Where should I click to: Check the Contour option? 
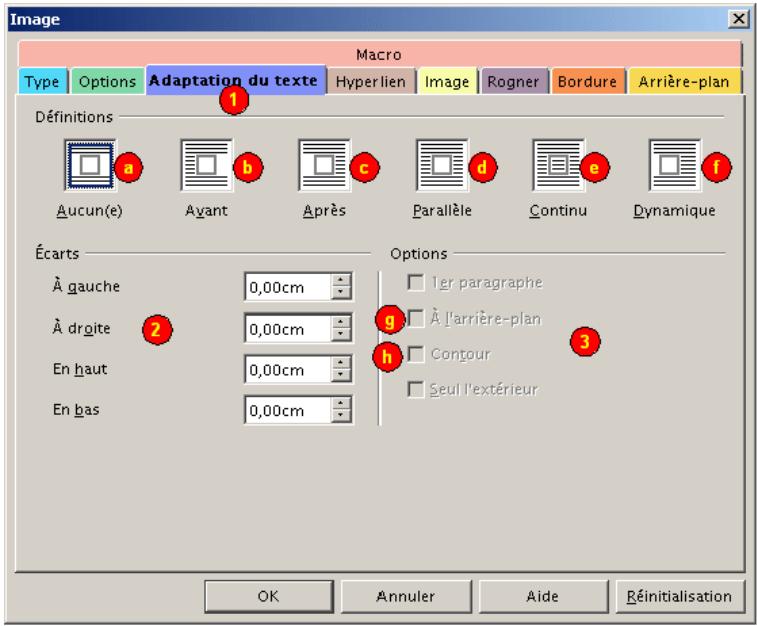[416, 354]
